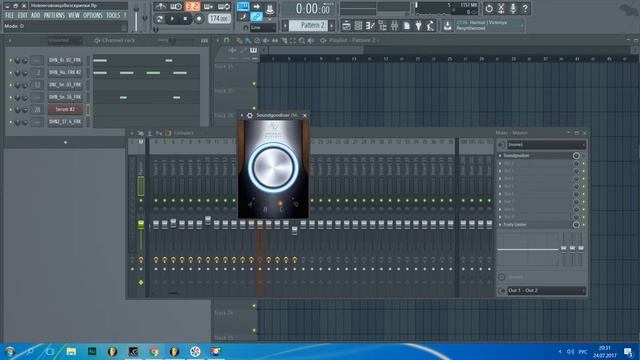The height and width of the screenshot is (360, 640).
Task: Toggle the metronome icon
Action: (160, 7)
